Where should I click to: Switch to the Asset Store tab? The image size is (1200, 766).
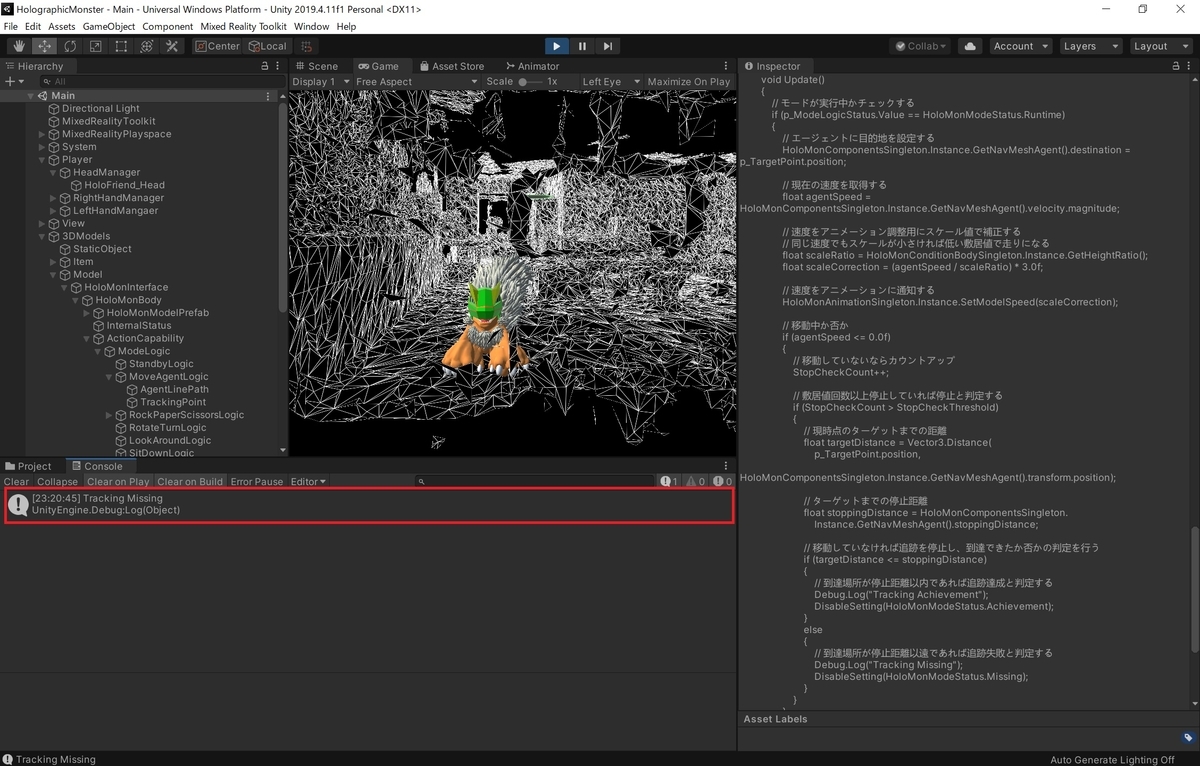tap(451, 66)
